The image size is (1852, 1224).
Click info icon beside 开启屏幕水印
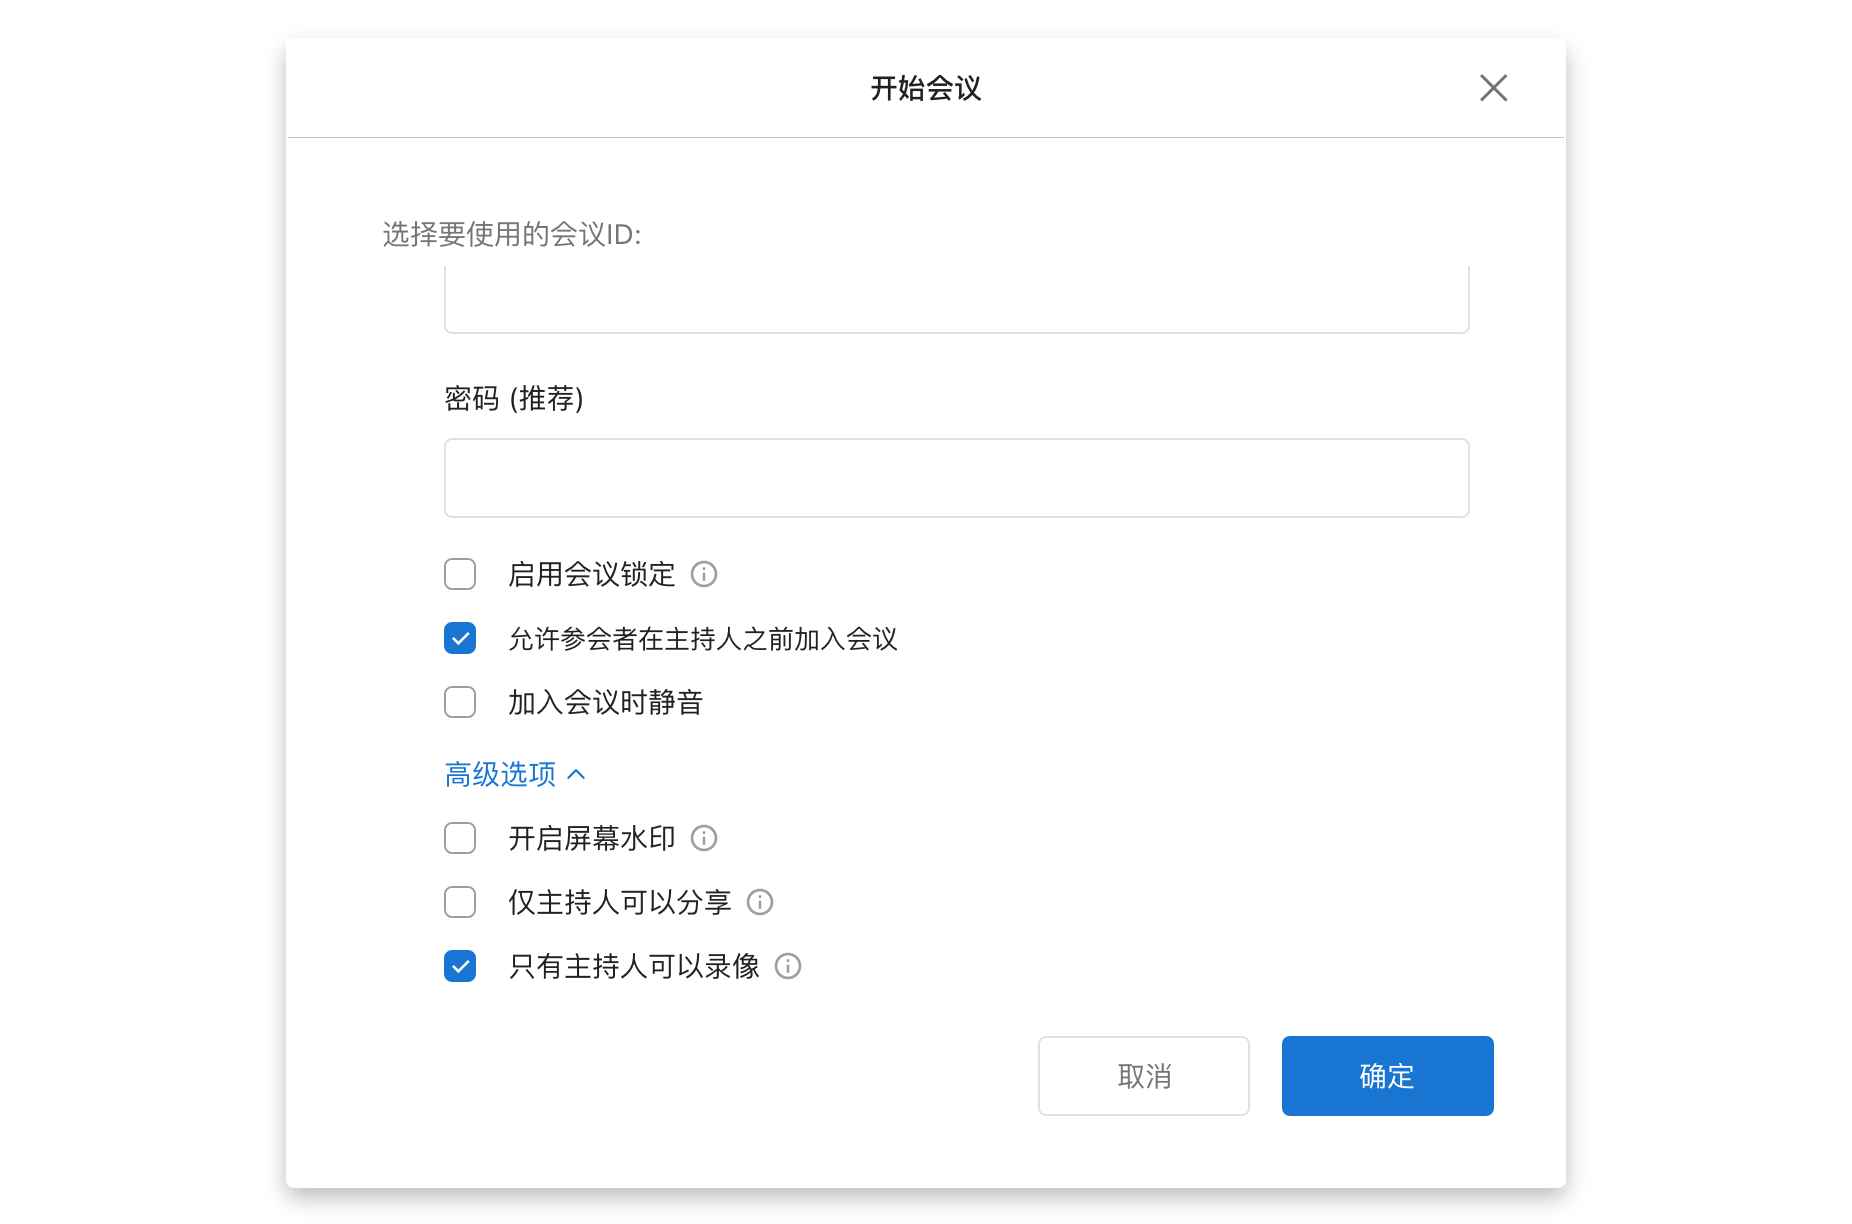coord(705,839)
